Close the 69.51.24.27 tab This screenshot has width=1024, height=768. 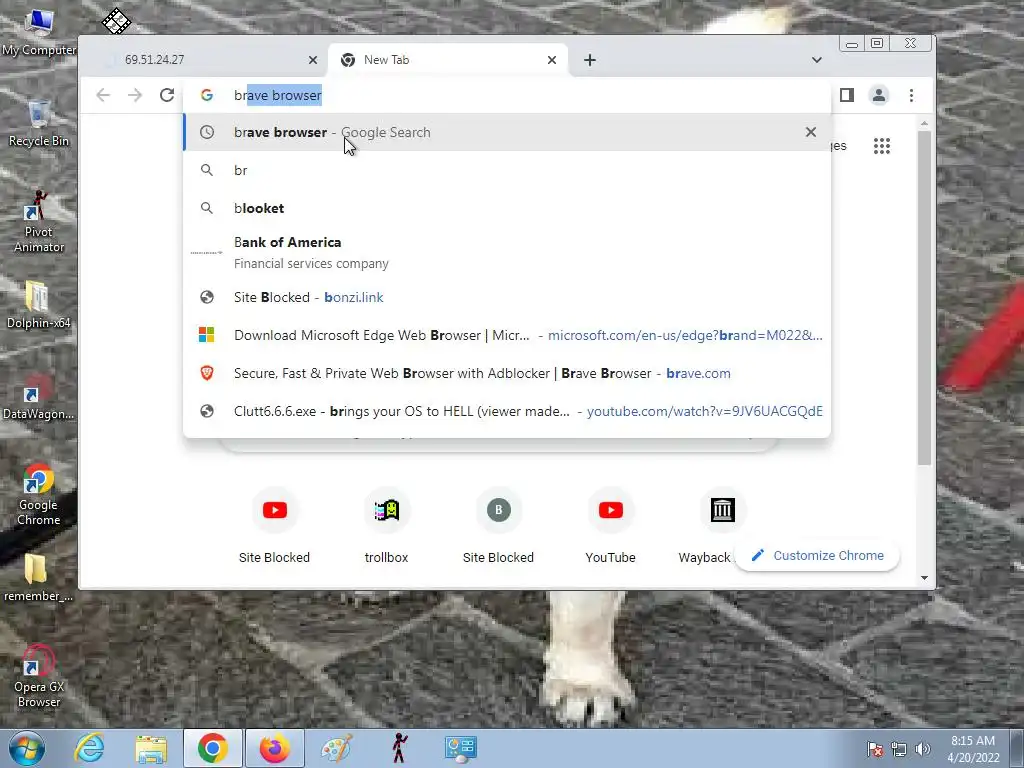313,60
